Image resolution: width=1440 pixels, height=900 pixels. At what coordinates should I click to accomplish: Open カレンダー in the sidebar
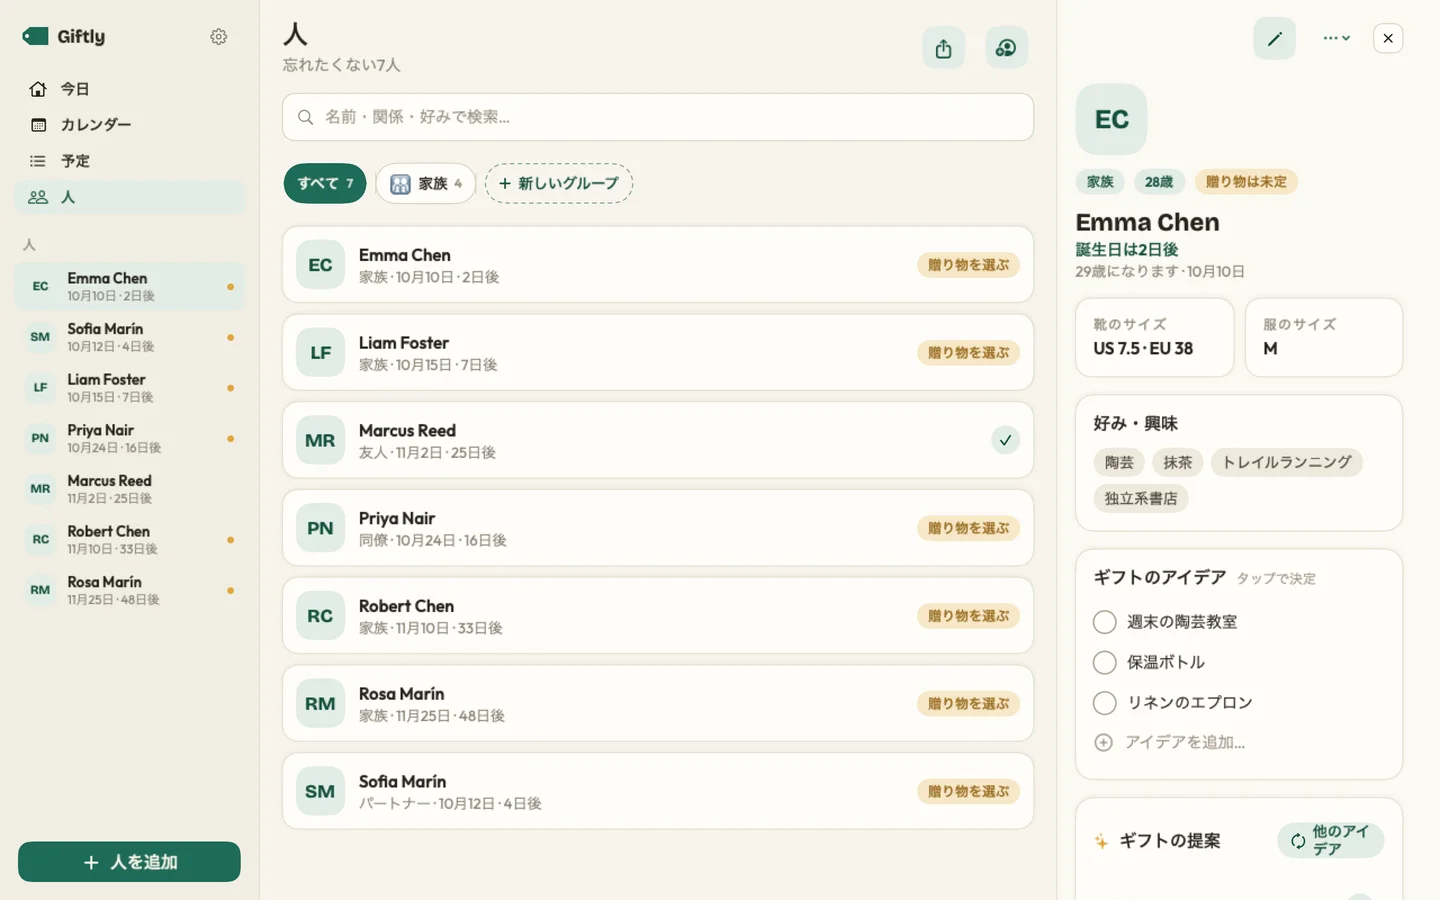coord(130,125)
